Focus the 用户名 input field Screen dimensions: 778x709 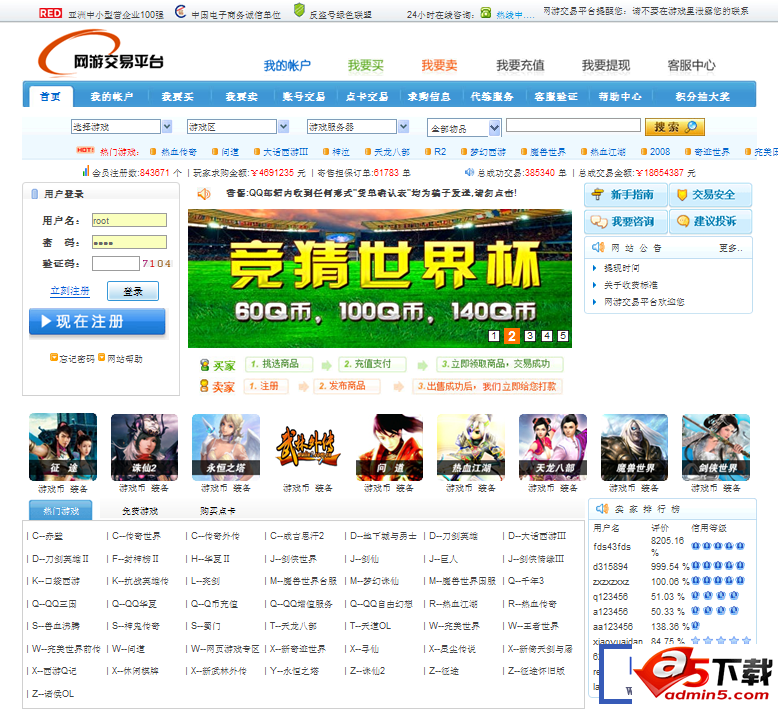pyautogui.click(x=130, y=220)
